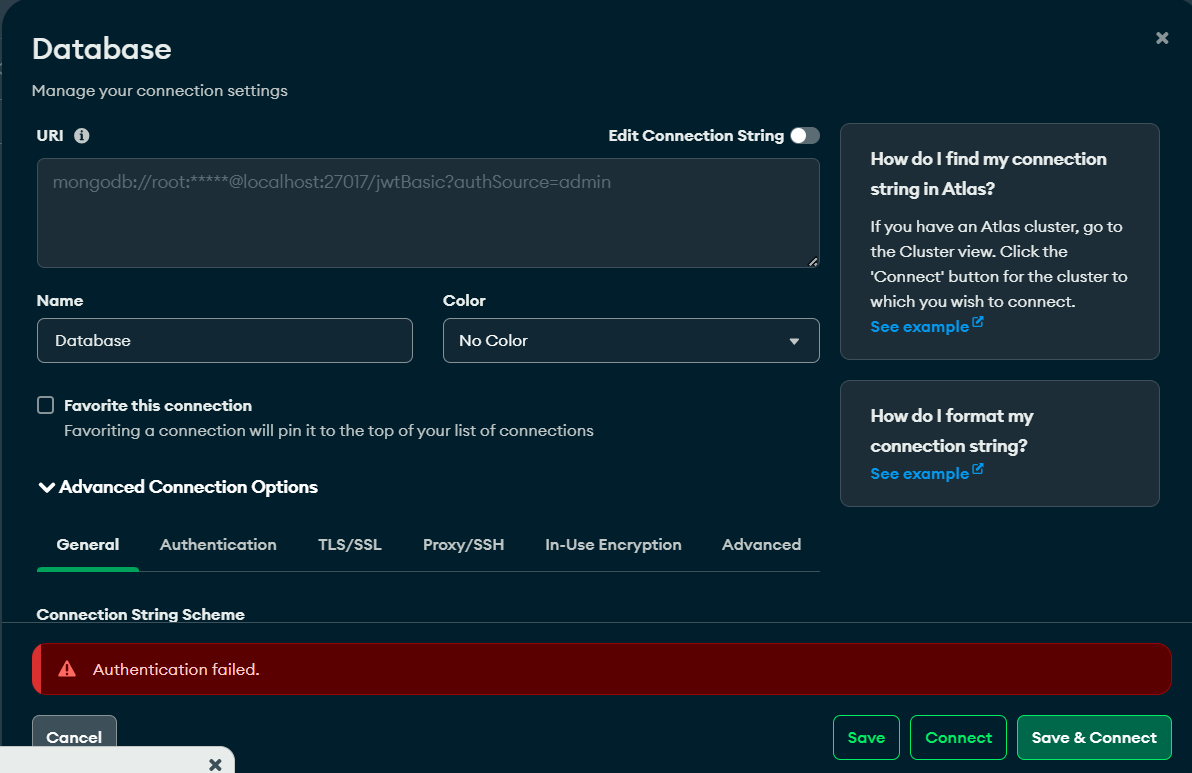The height and width of the screenshot is (773, 1192).
Task: Open the TLS/SSL tab
Action: 350,545
